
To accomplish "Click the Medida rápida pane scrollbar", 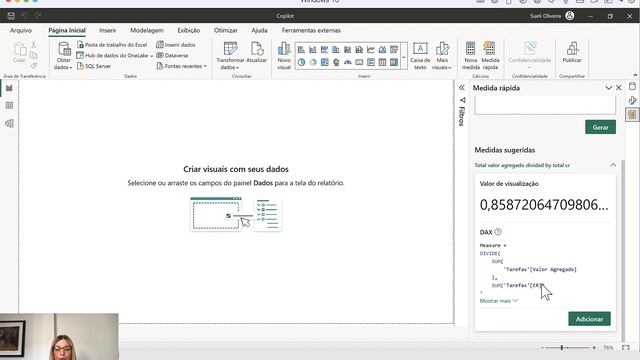I will (623, 251).
